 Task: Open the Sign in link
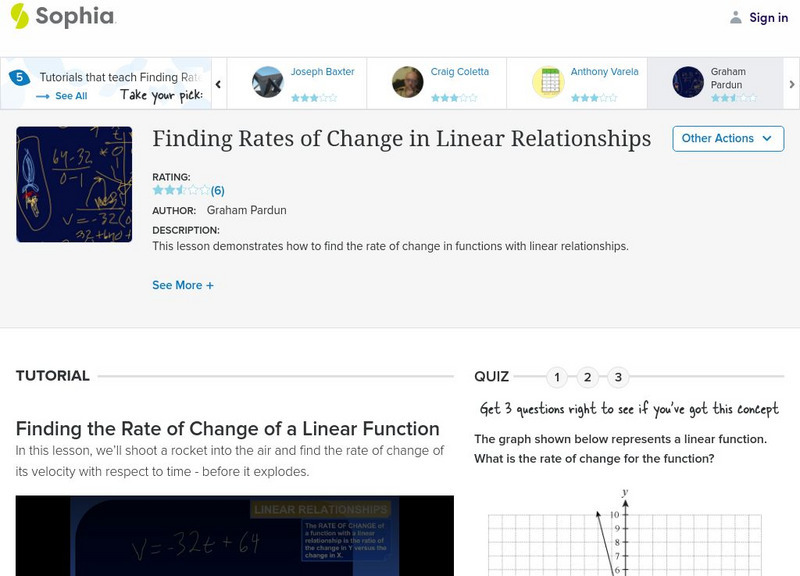[x=768, y=17]
